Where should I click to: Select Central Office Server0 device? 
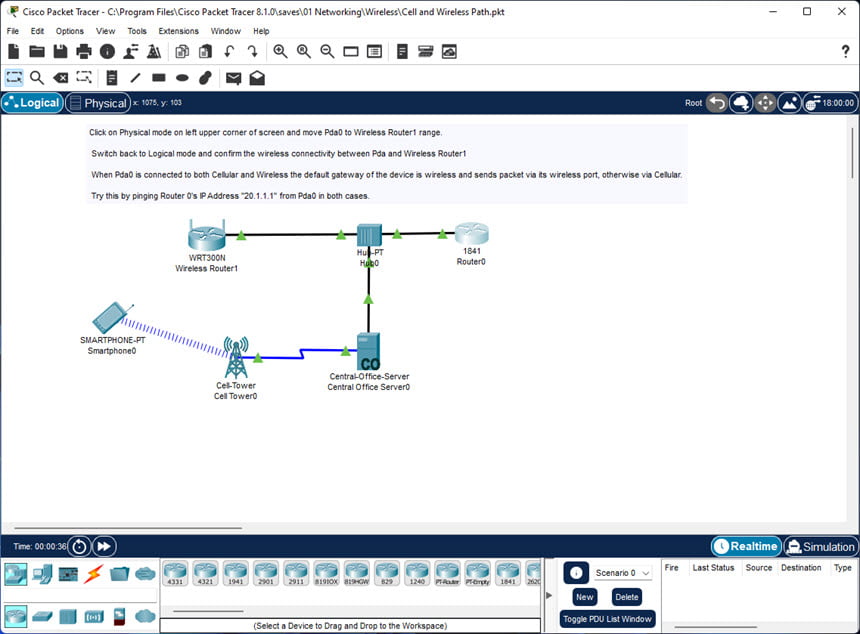coord(368,352)
